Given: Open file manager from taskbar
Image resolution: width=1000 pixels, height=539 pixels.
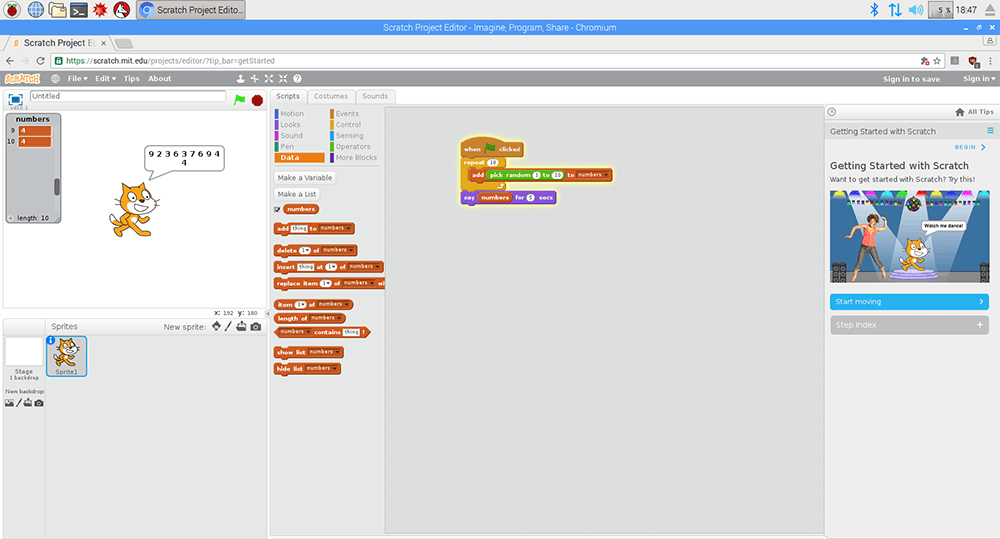Looking at the screenshot, I should click(57, 10).
